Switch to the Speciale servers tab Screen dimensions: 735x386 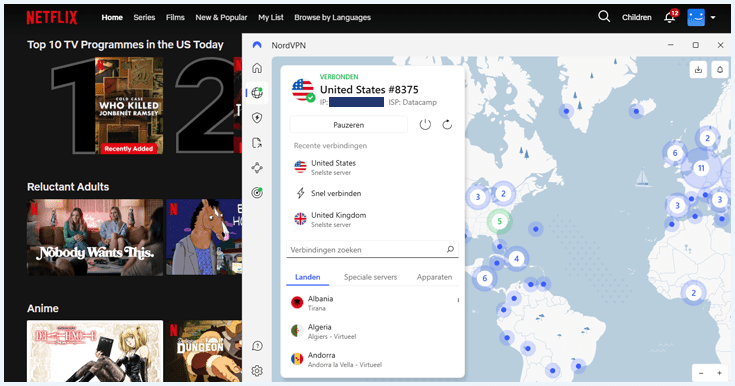click(x=370, y=277)
